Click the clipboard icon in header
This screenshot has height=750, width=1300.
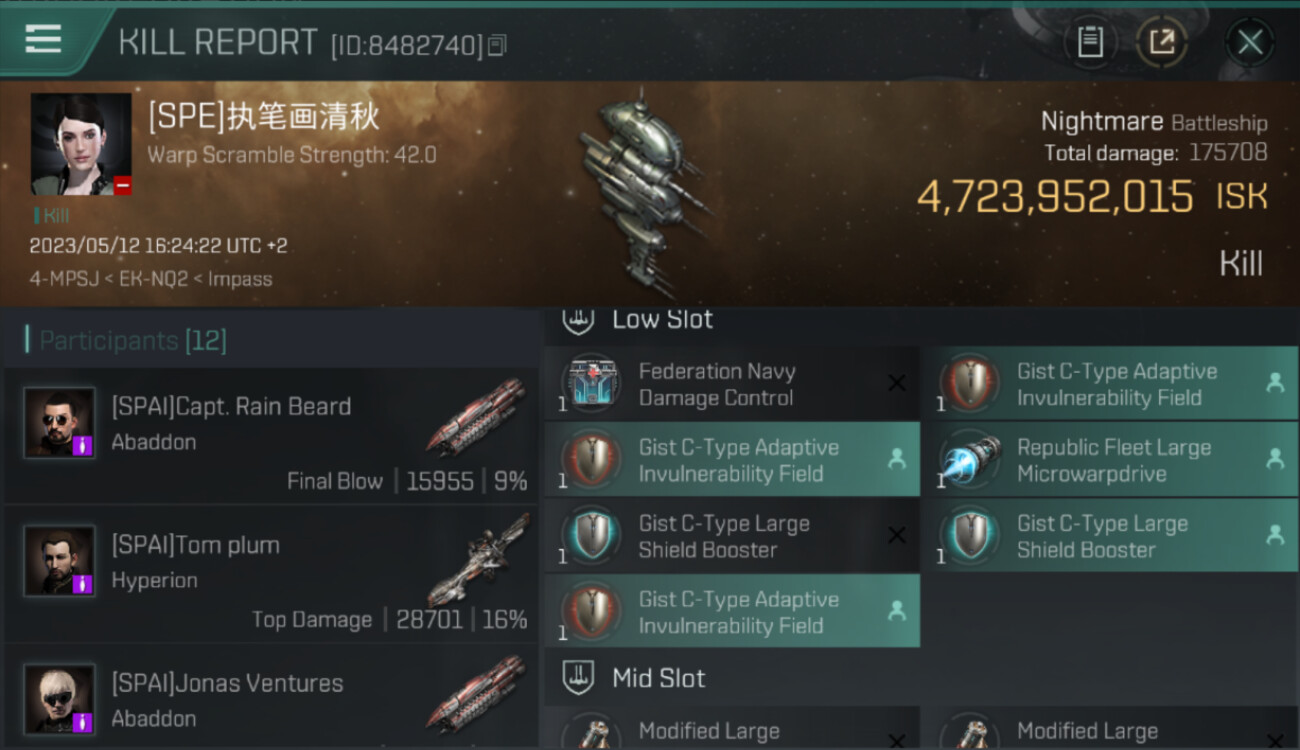coord(1090,42)
